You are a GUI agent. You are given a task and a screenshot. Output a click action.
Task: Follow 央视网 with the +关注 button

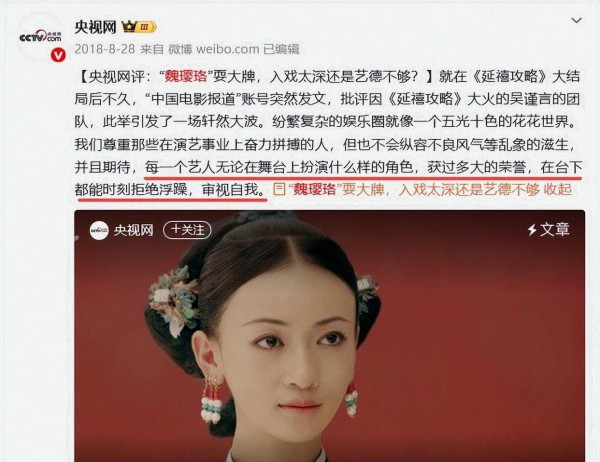coord(187,230)
